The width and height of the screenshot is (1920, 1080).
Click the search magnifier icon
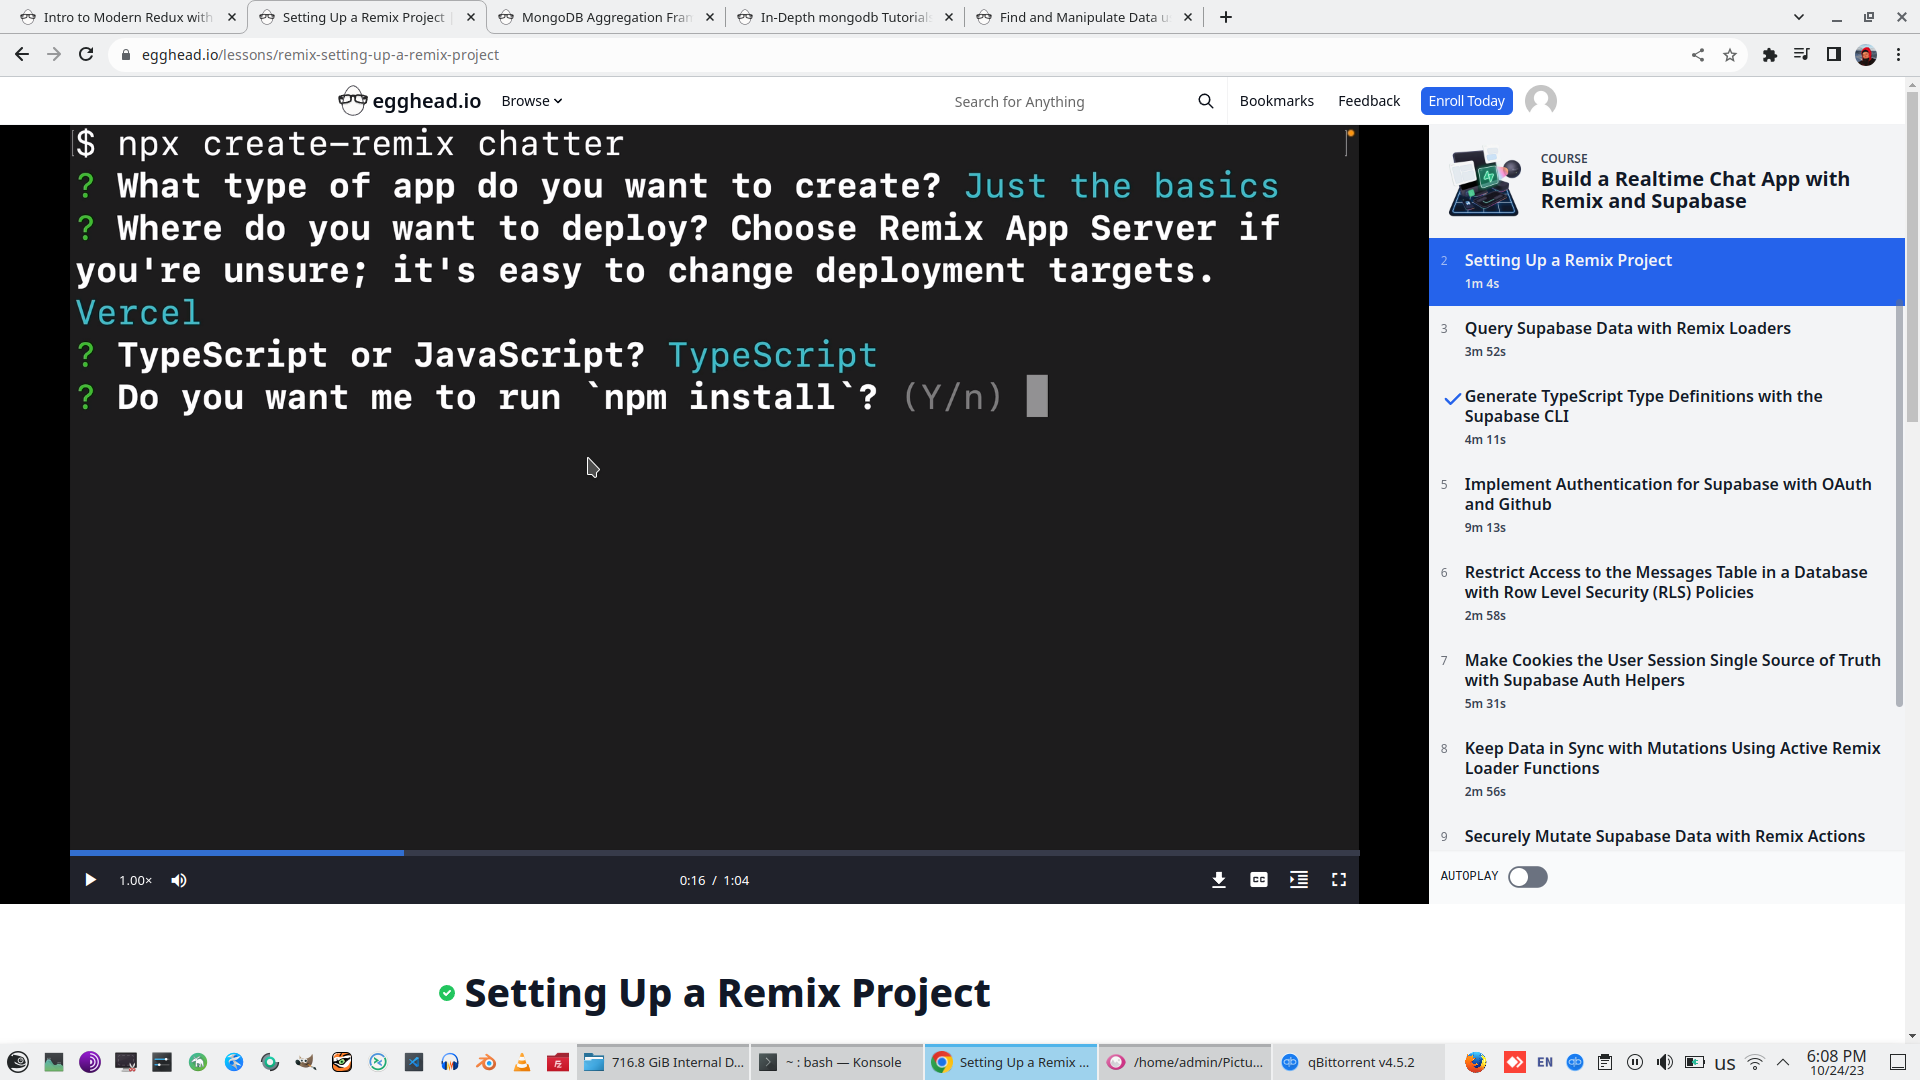click(1205, 101)
